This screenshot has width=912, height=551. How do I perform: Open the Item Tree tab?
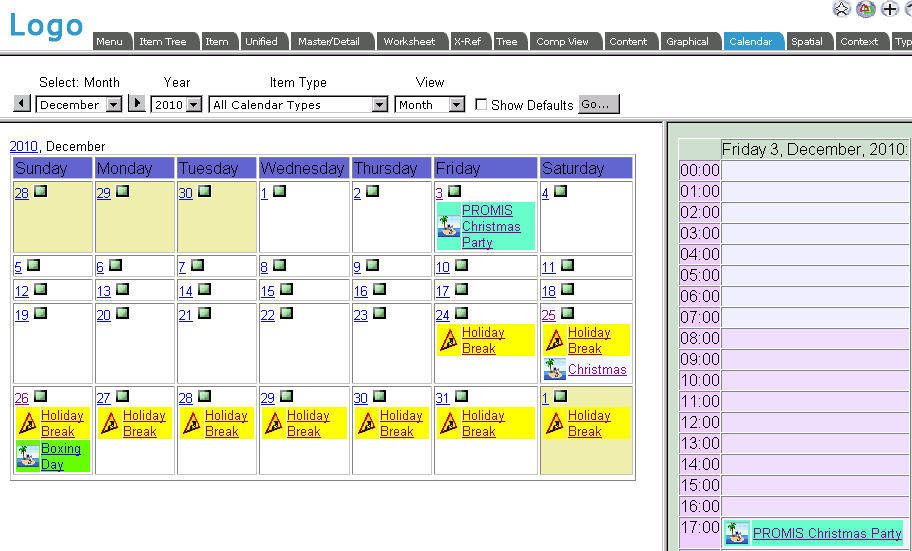coord(163,41)
